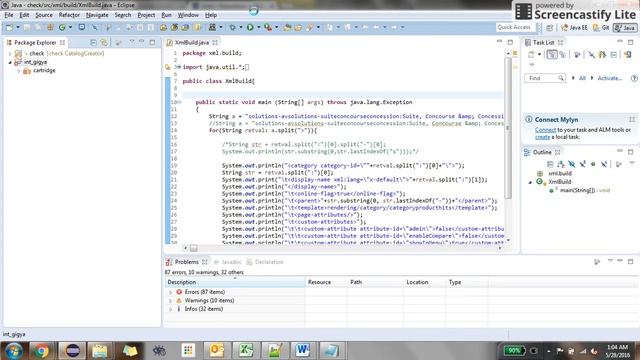640x360 pixels.
Task: Click the help question mark in Task List
Action: pos(634,78)
